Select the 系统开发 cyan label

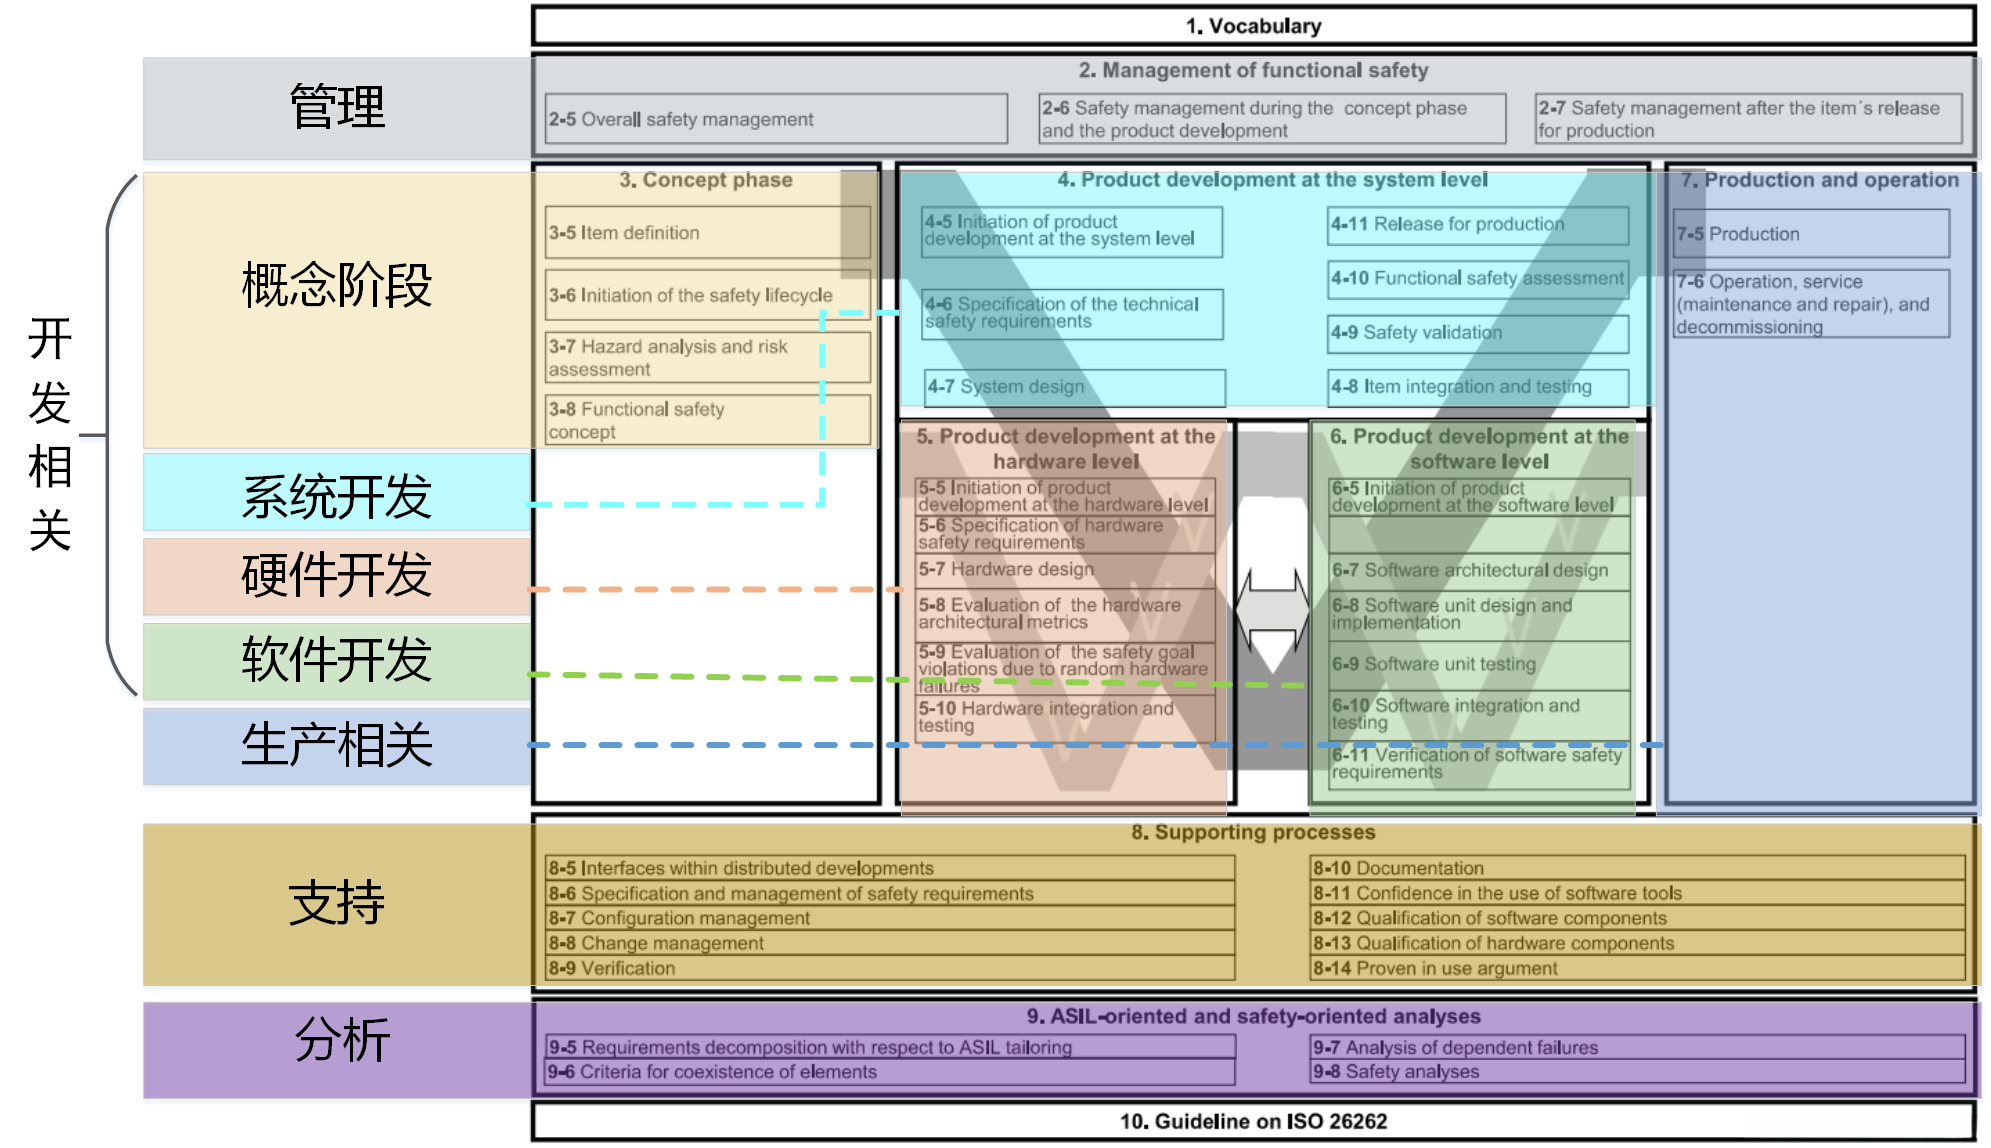[x=337, y=493]
